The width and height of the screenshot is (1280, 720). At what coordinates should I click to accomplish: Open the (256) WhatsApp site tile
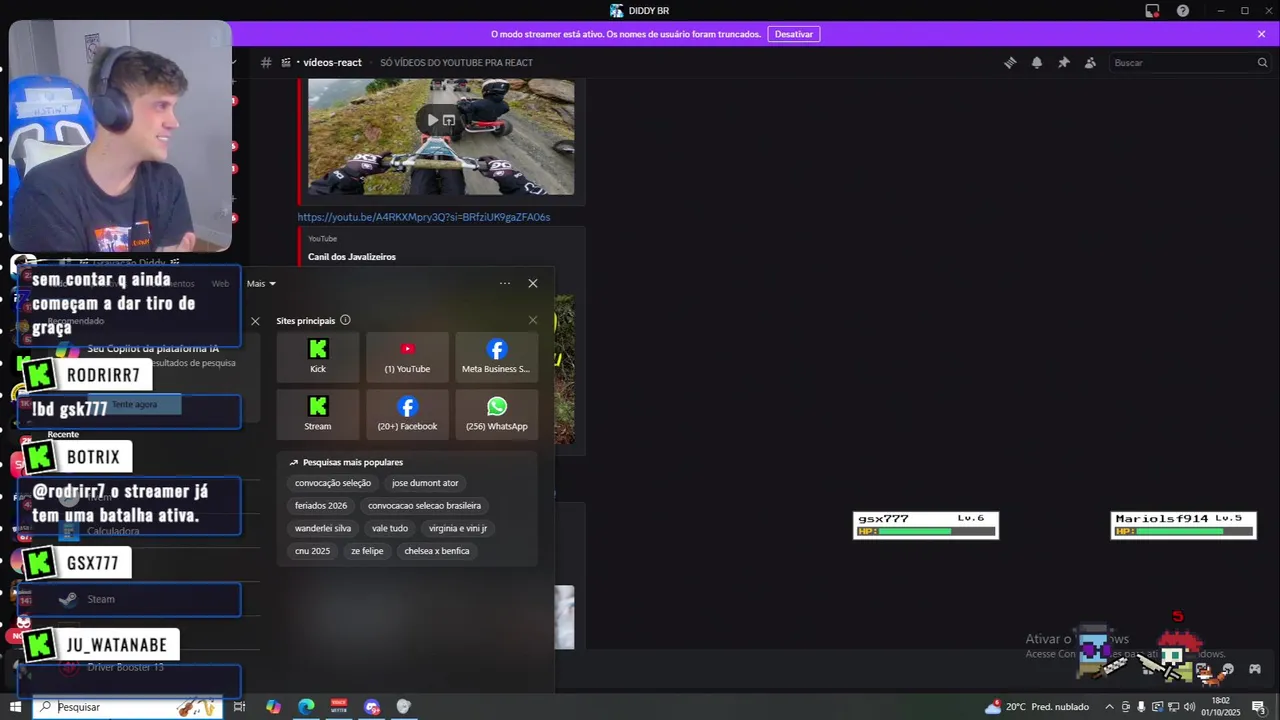click(x=496, y=414)
